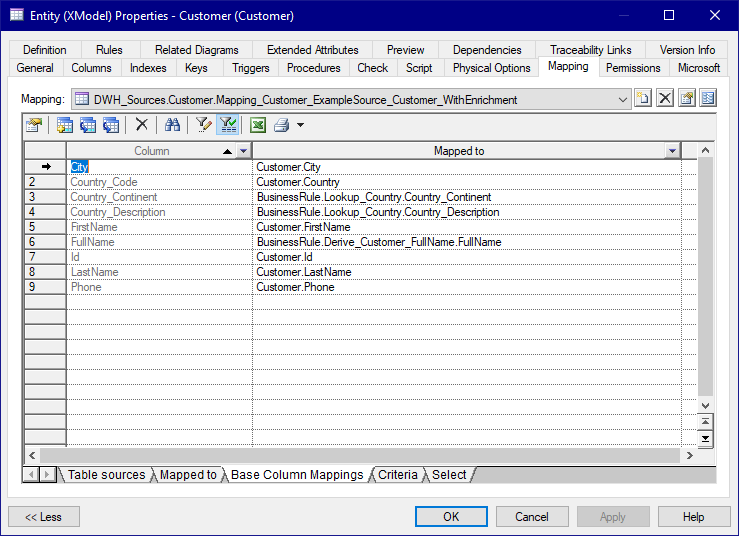
Task: Open the Check tab
Action: pyautogui.click(x=372, y=68)
